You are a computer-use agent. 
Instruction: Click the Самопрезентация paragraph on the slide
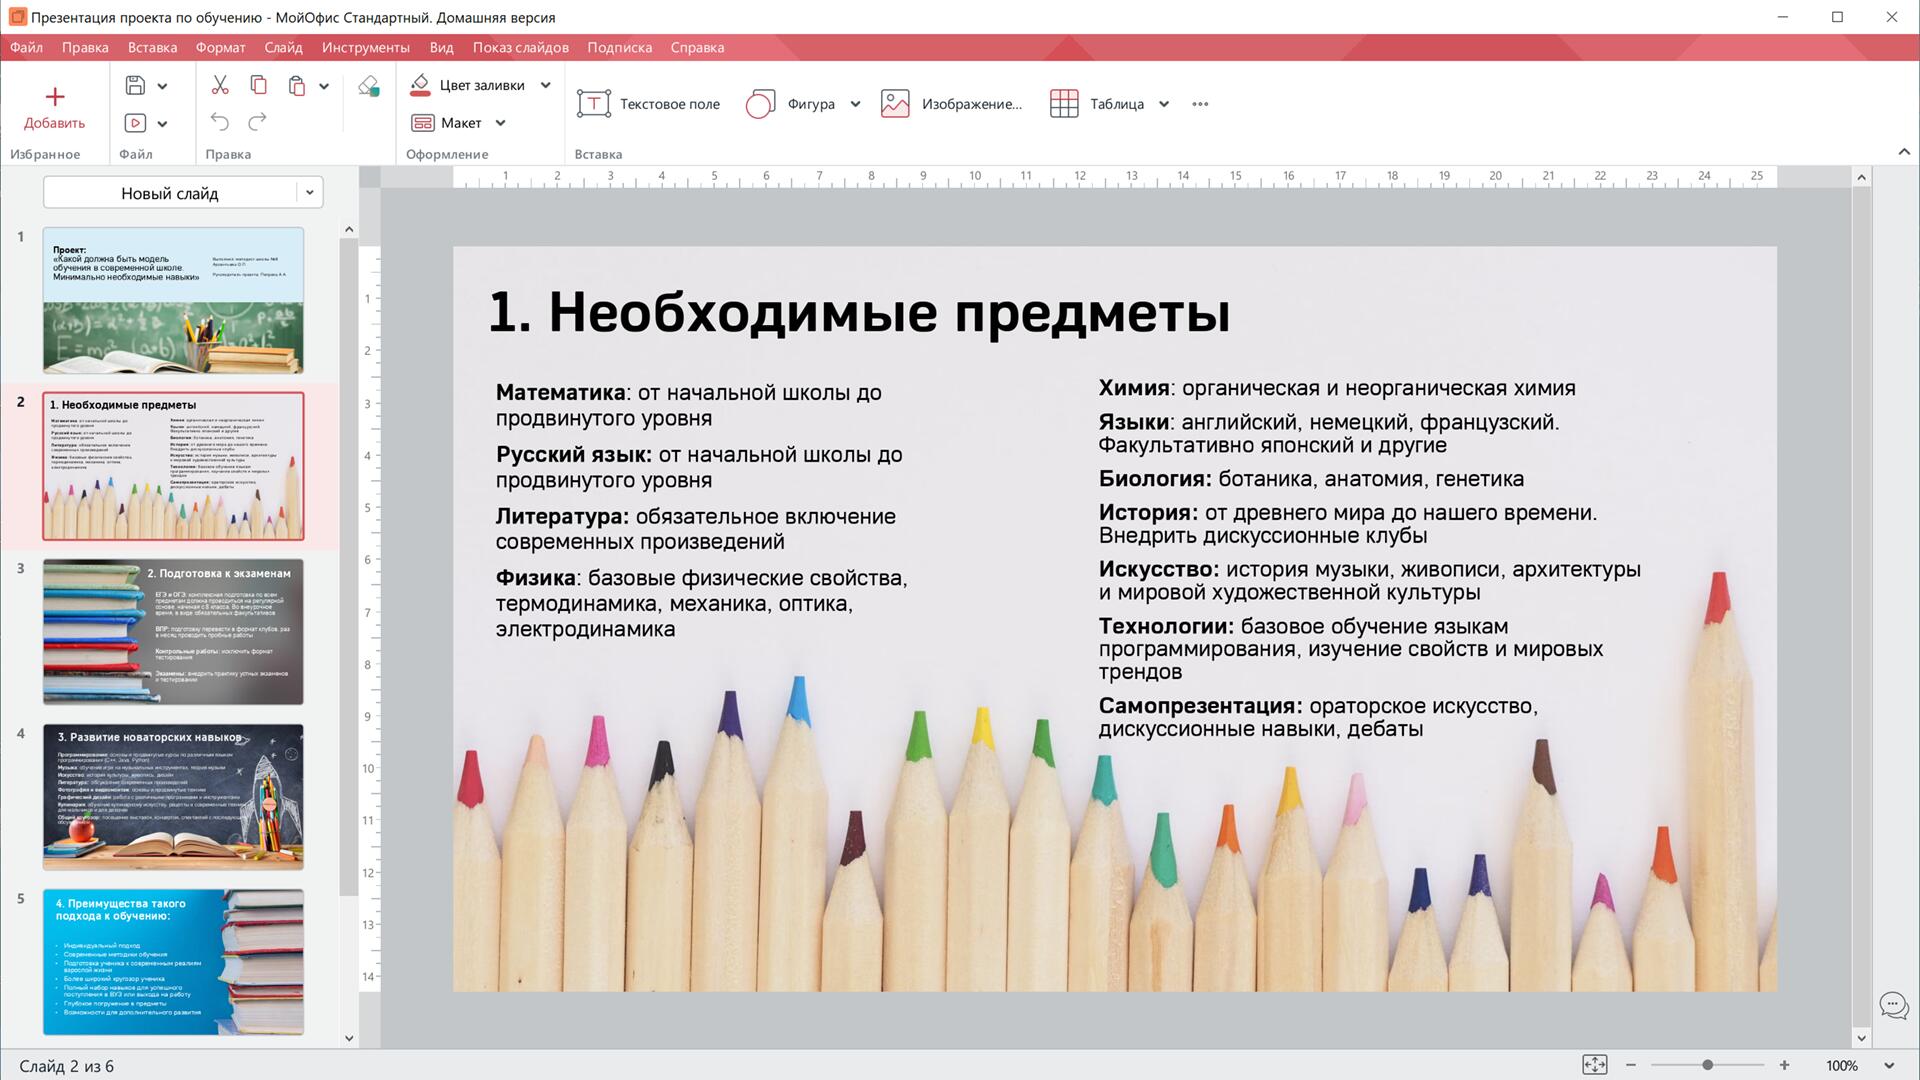point(1318,717)
